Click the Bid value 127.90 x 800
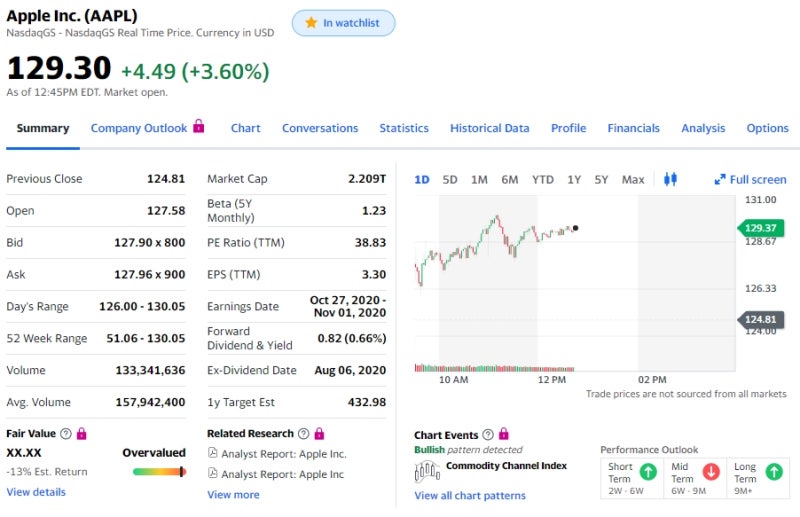The width and height of the screenshot is (800, 517). coord(149,242)
